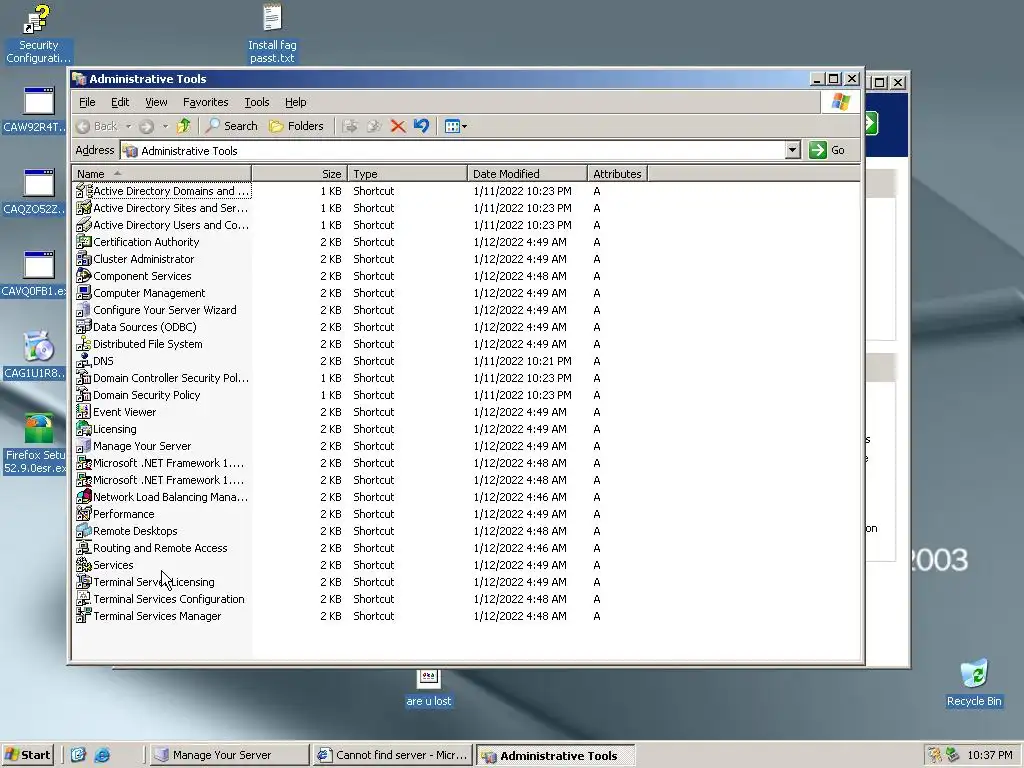Viewport: 1024px width, 768px height.
Task: Click the Move To toolbar icon
Action: tap(350, 125)
